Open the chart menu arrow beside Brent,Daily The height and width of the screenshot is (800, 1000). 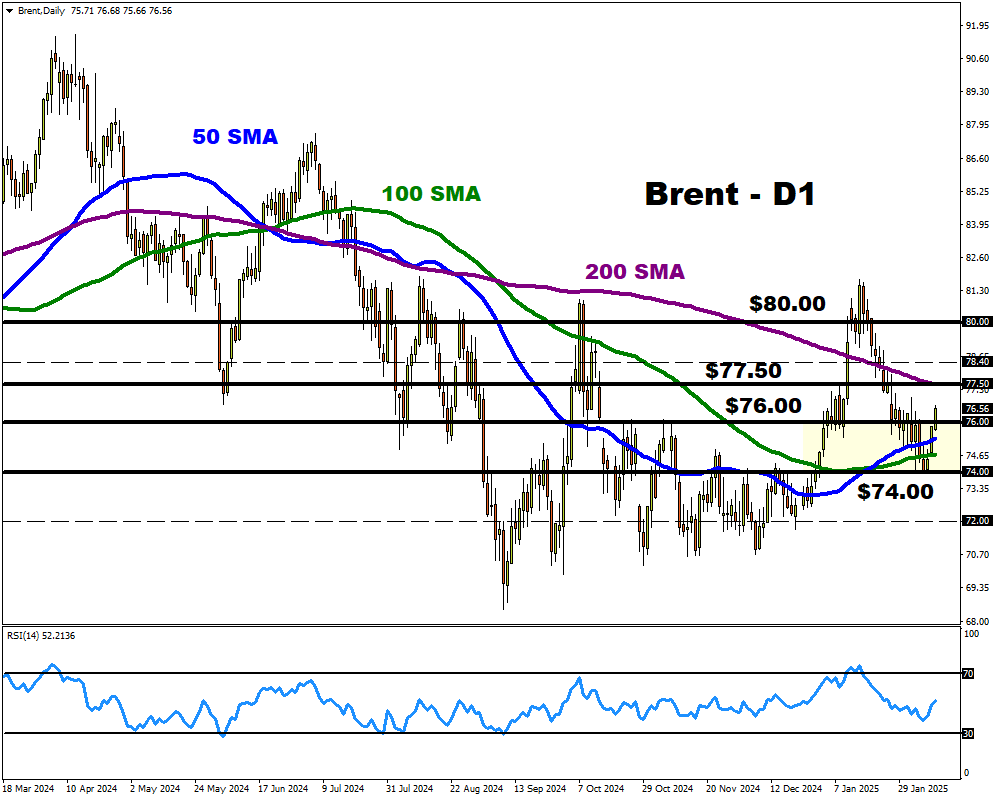point(8,10)
